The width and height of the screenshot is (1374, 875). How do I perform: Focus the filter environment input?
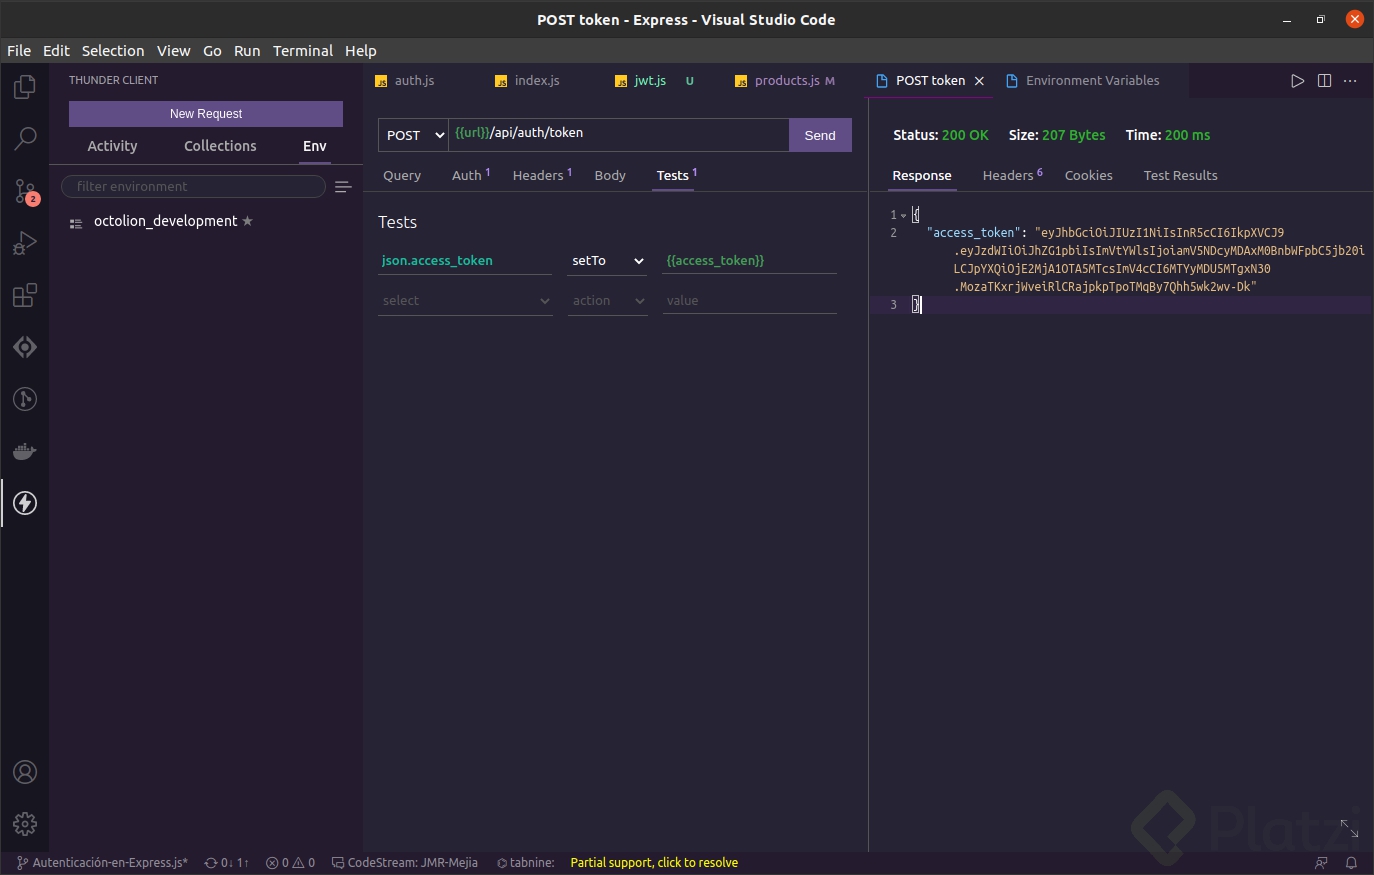tap(193, 187)
